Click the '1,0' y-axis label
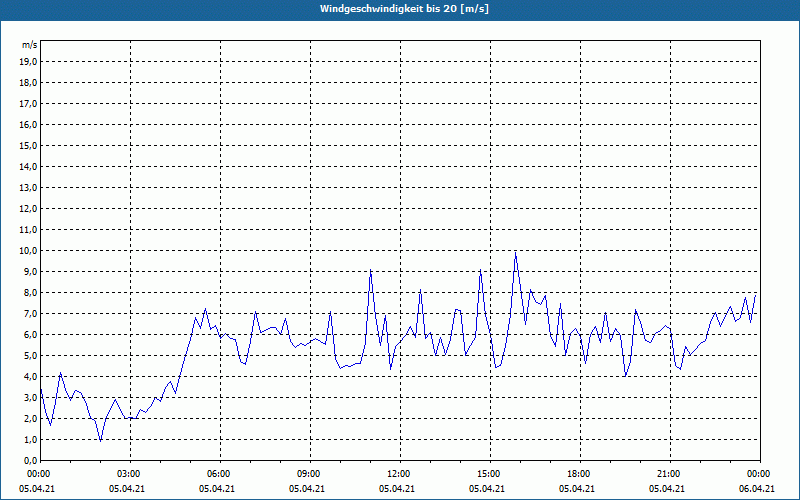Screen dimensions: 800x500 point(30,439)
